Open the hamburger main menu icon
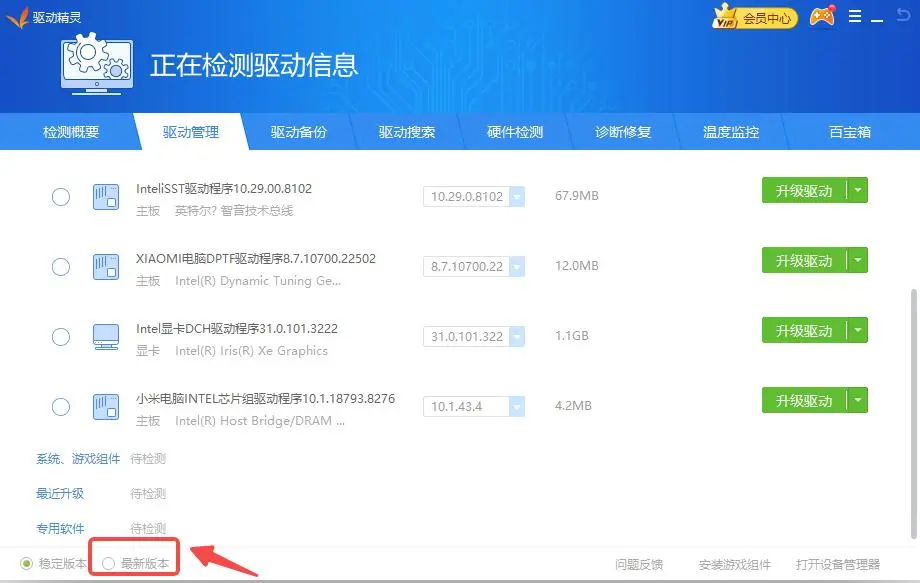Image resolution: width=920 pixels, height=583 pixels. [x=855, y=17]
